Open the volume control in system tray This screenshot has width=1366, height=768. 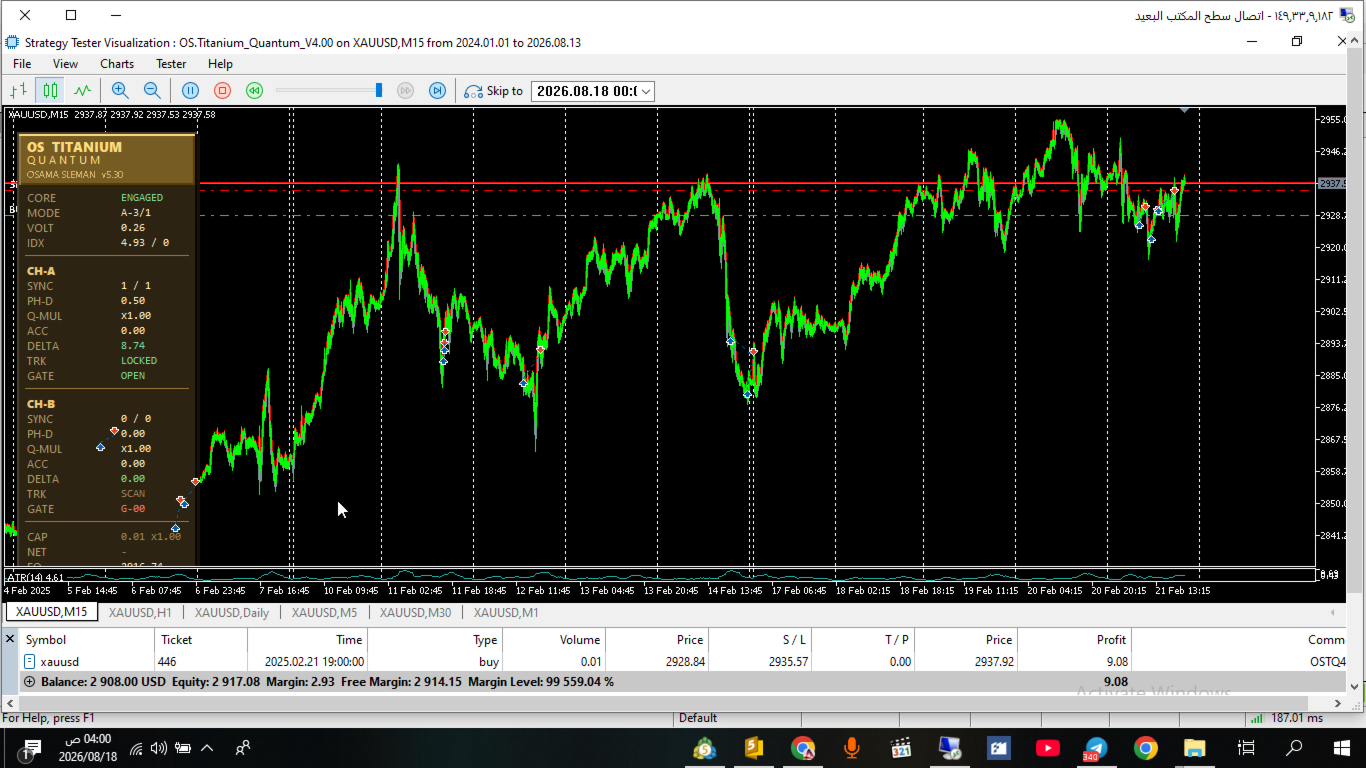click(159, 748)
